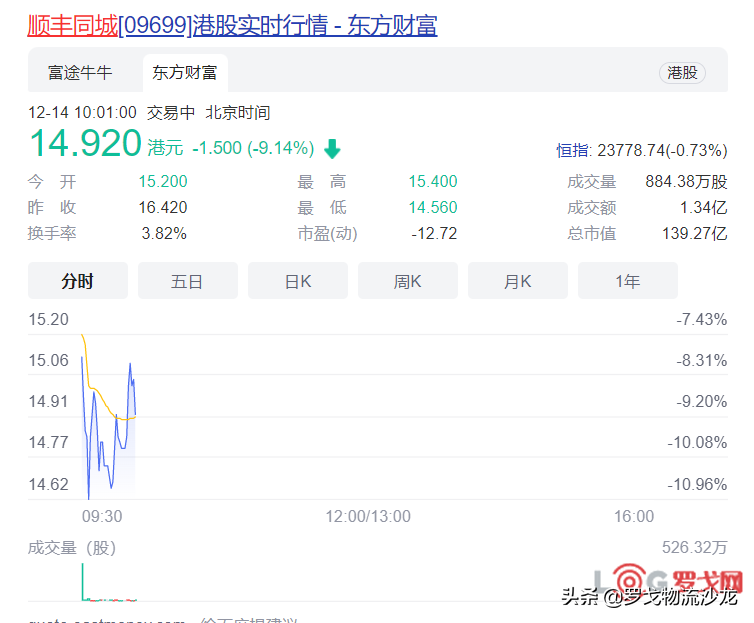Click the 总市值 value 139.27亿
Viewport: 754px width, 623px height.
pos(695,234)
